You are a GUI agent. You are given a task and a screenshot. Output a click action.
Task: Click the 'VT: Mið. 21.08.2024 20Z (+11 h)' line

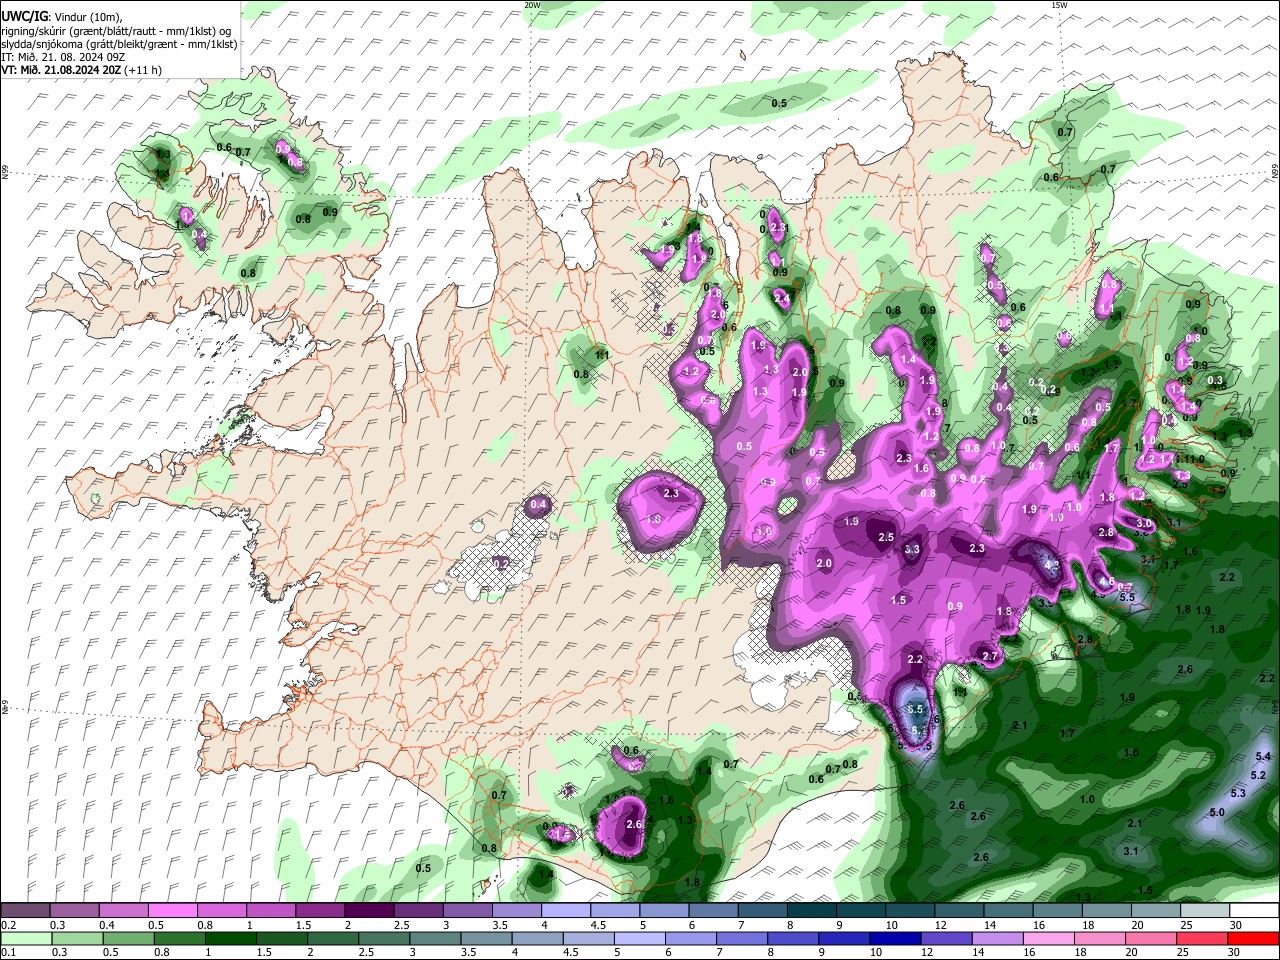(x=81, y=70)
